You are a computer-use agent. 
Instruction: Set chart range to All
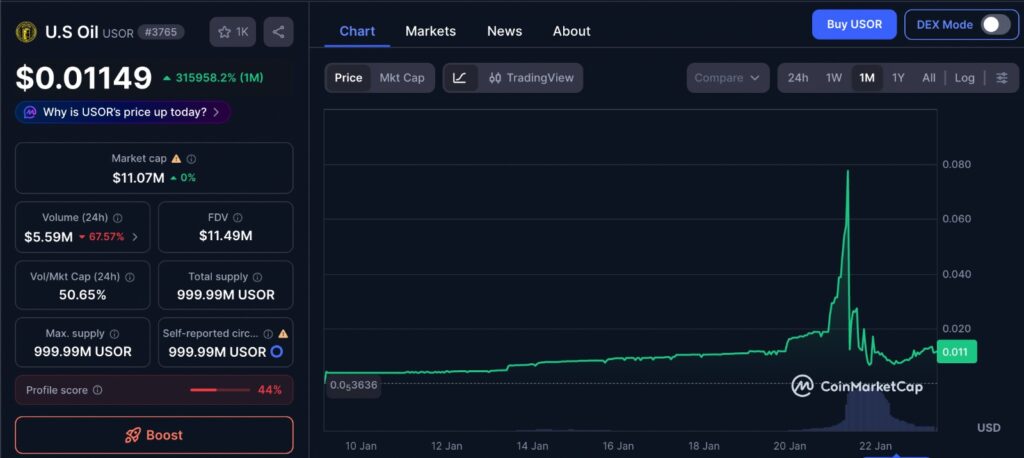point(929,78)
